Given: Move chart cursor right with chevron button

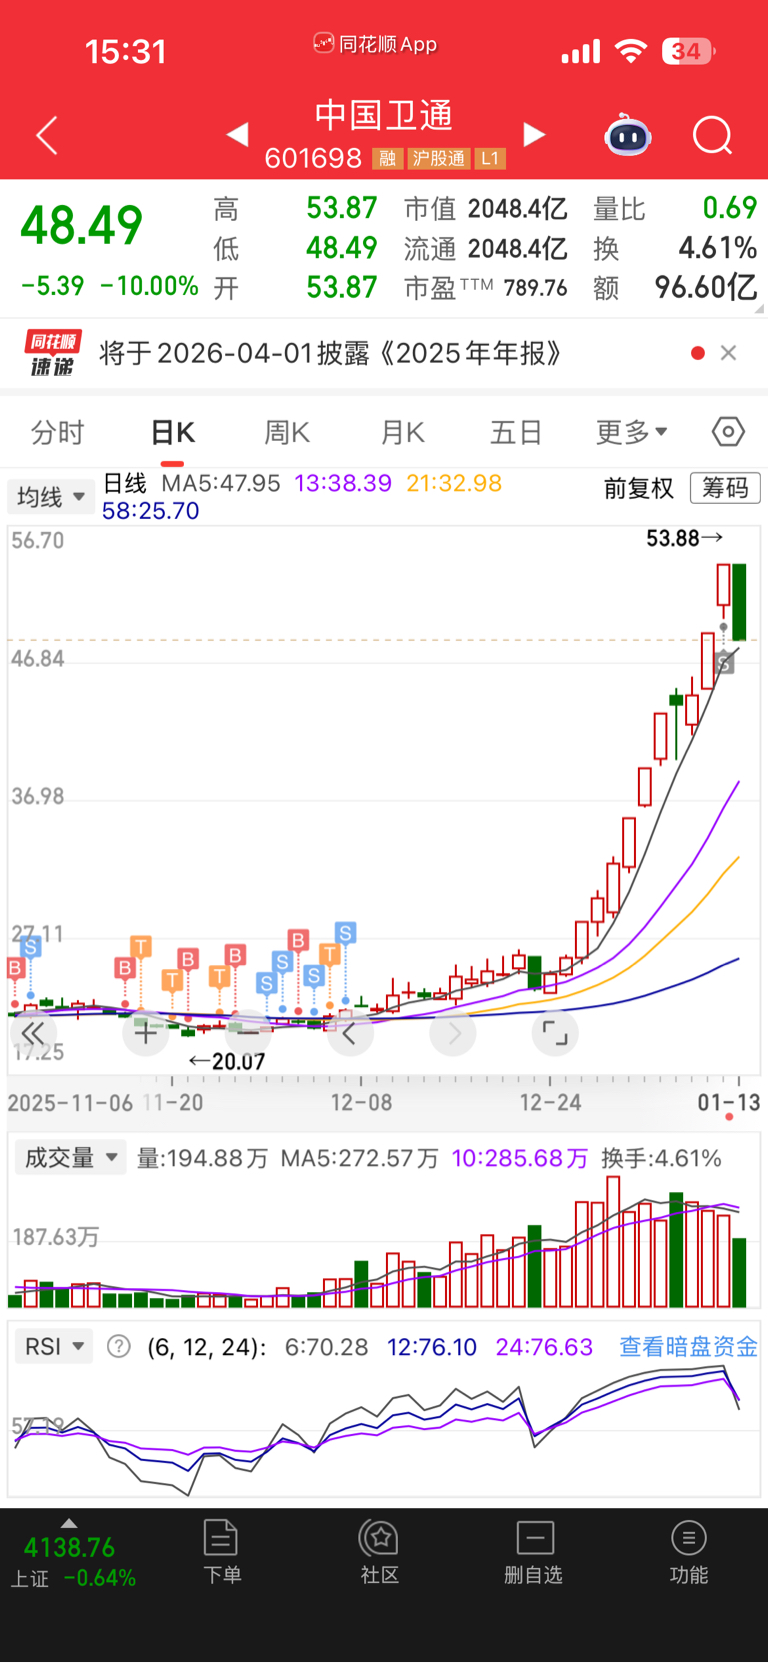Looking at the screenshot, I should [x=453, y=1033].
